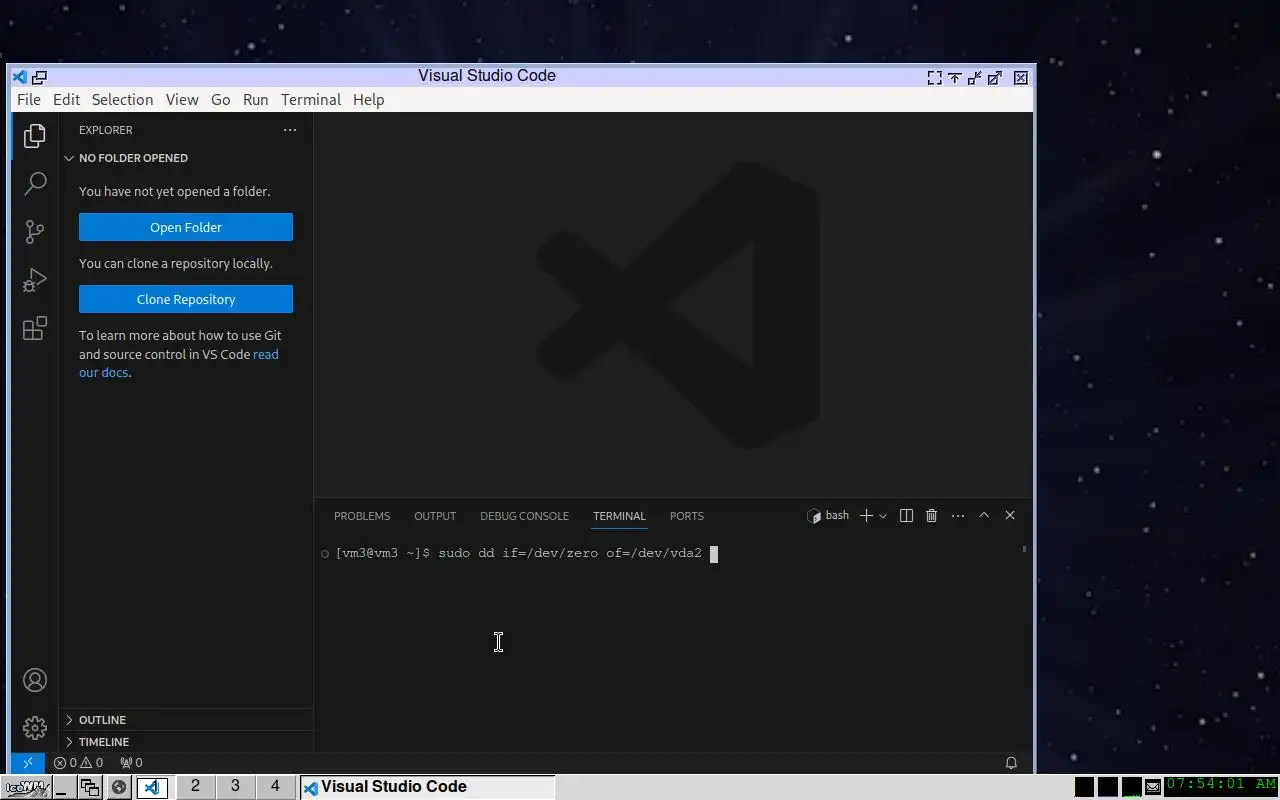Select the Terminal panel tab
This screenshot has height=800, width=1280.
click(619, 516)
